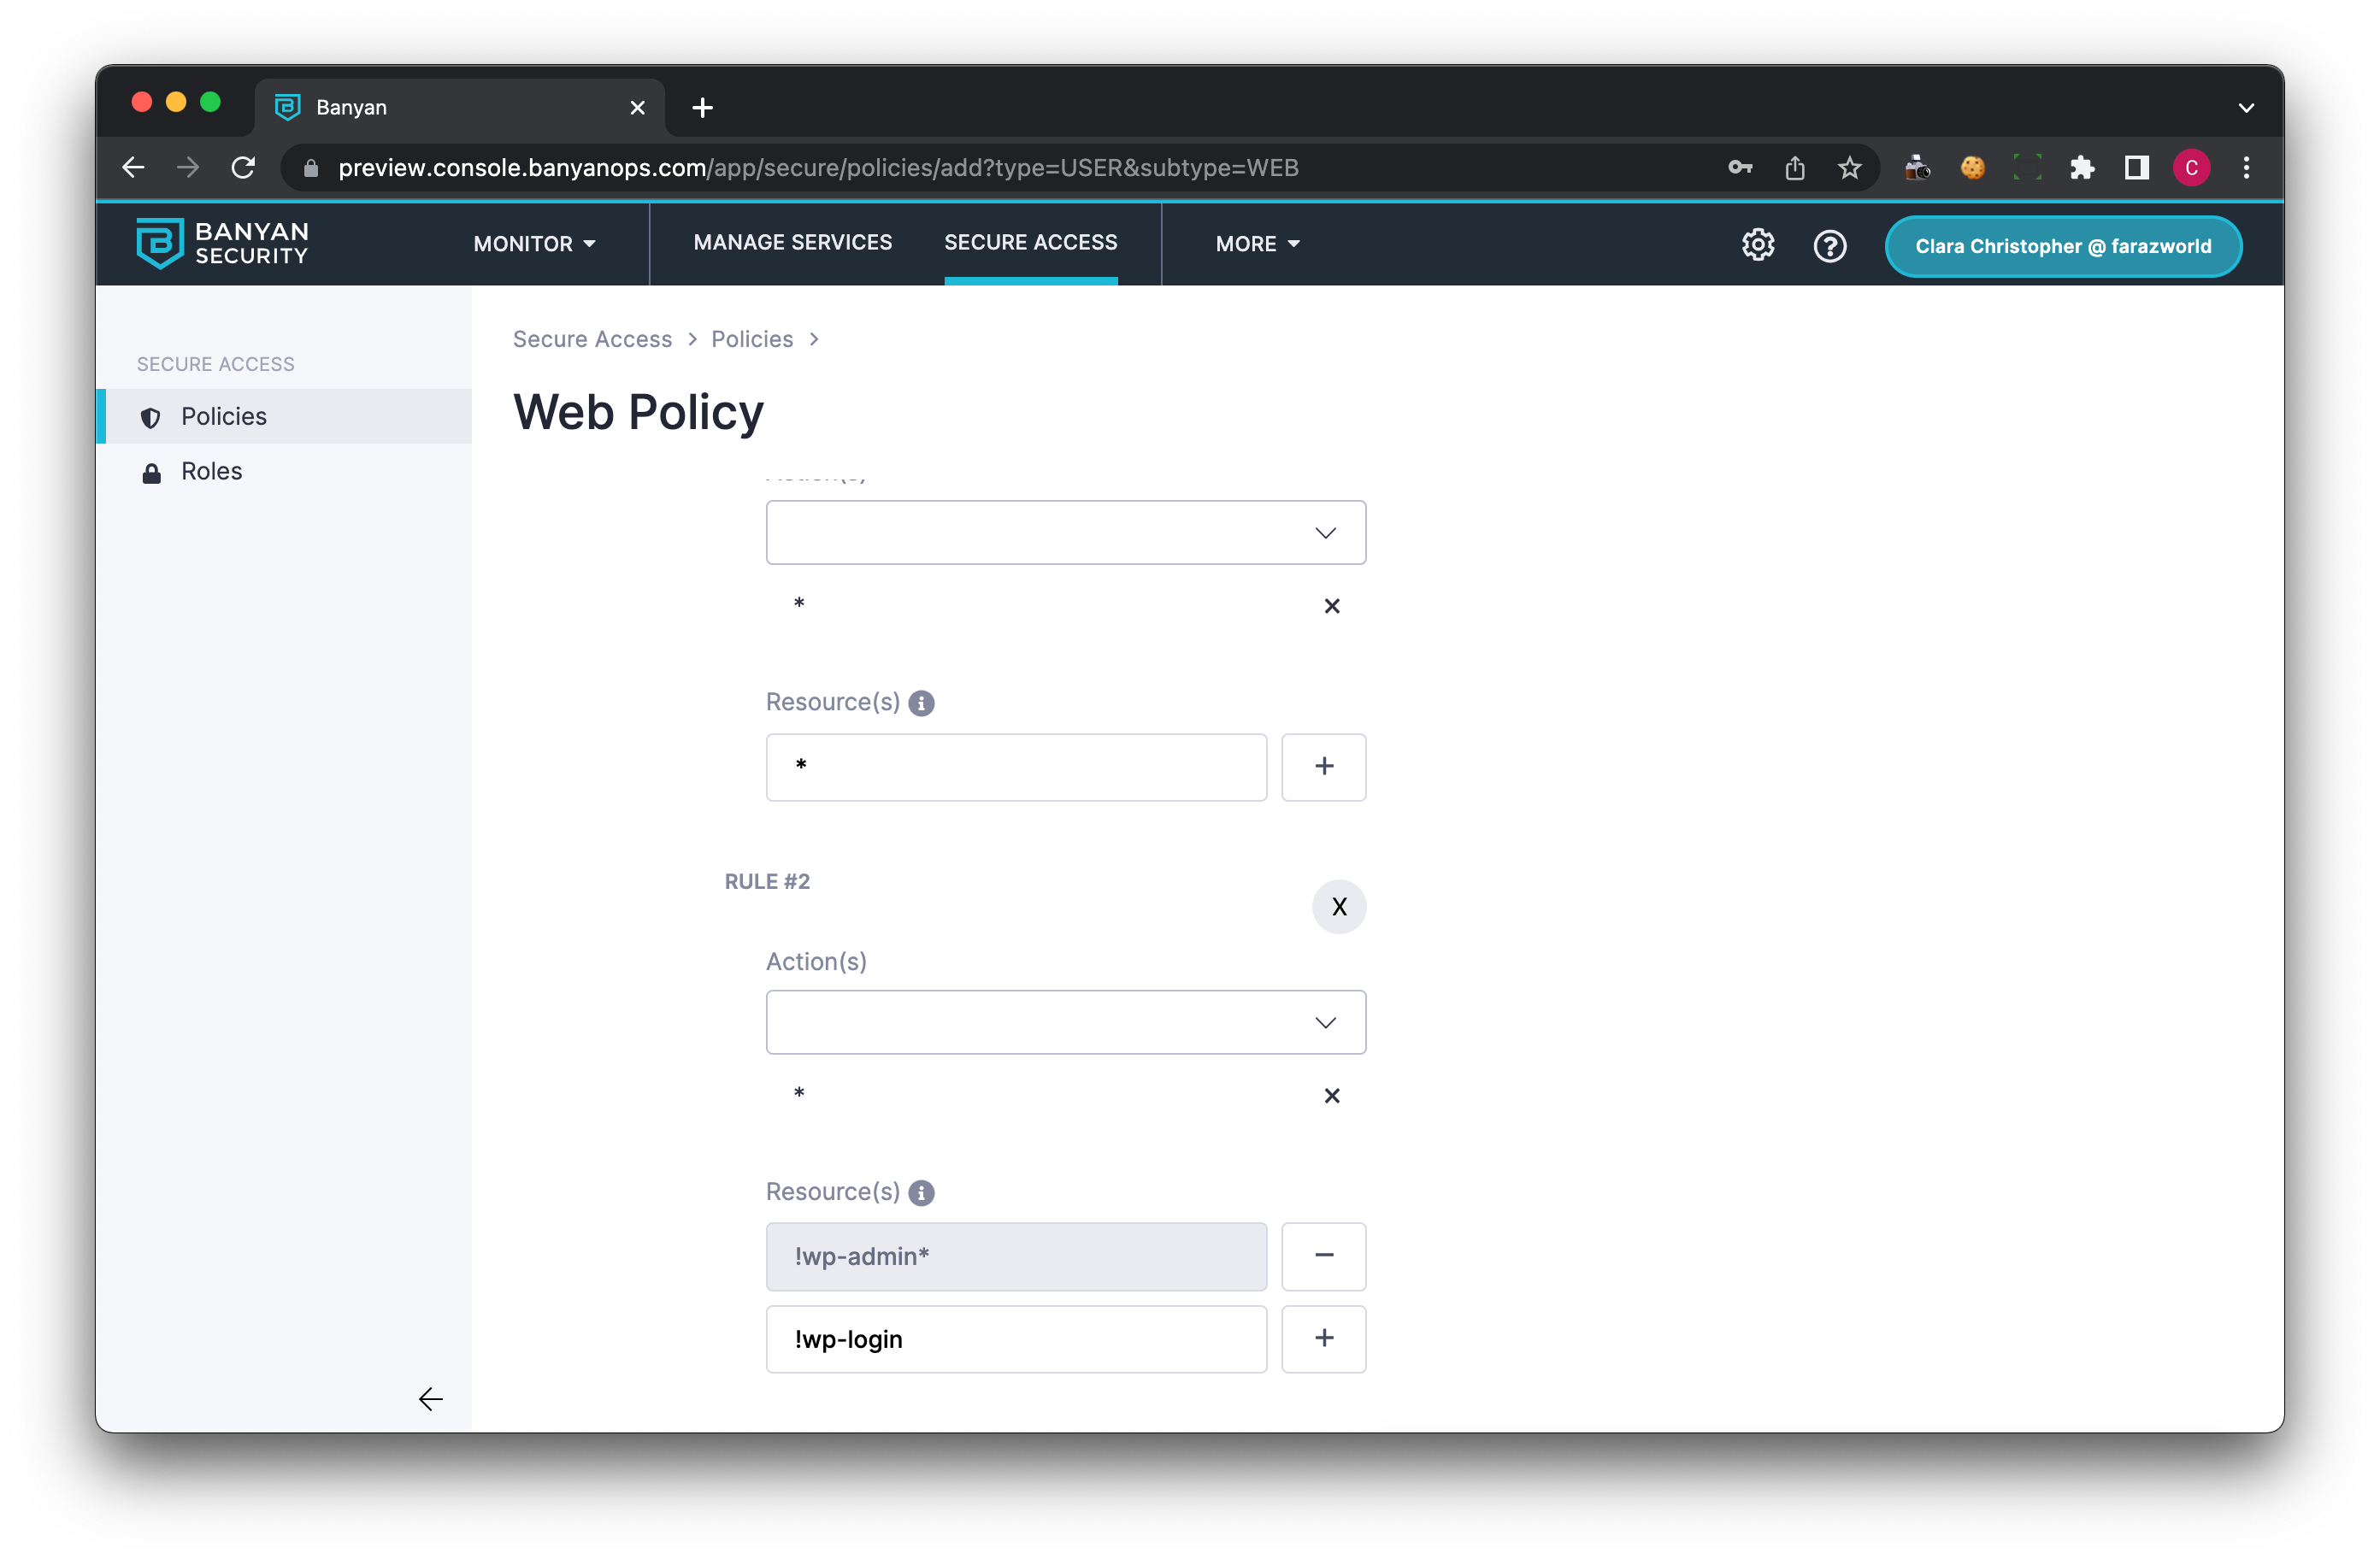Open Banyan console settings gear
The width and height of the screenshot is (2380, 1559).
[1757, 244]
